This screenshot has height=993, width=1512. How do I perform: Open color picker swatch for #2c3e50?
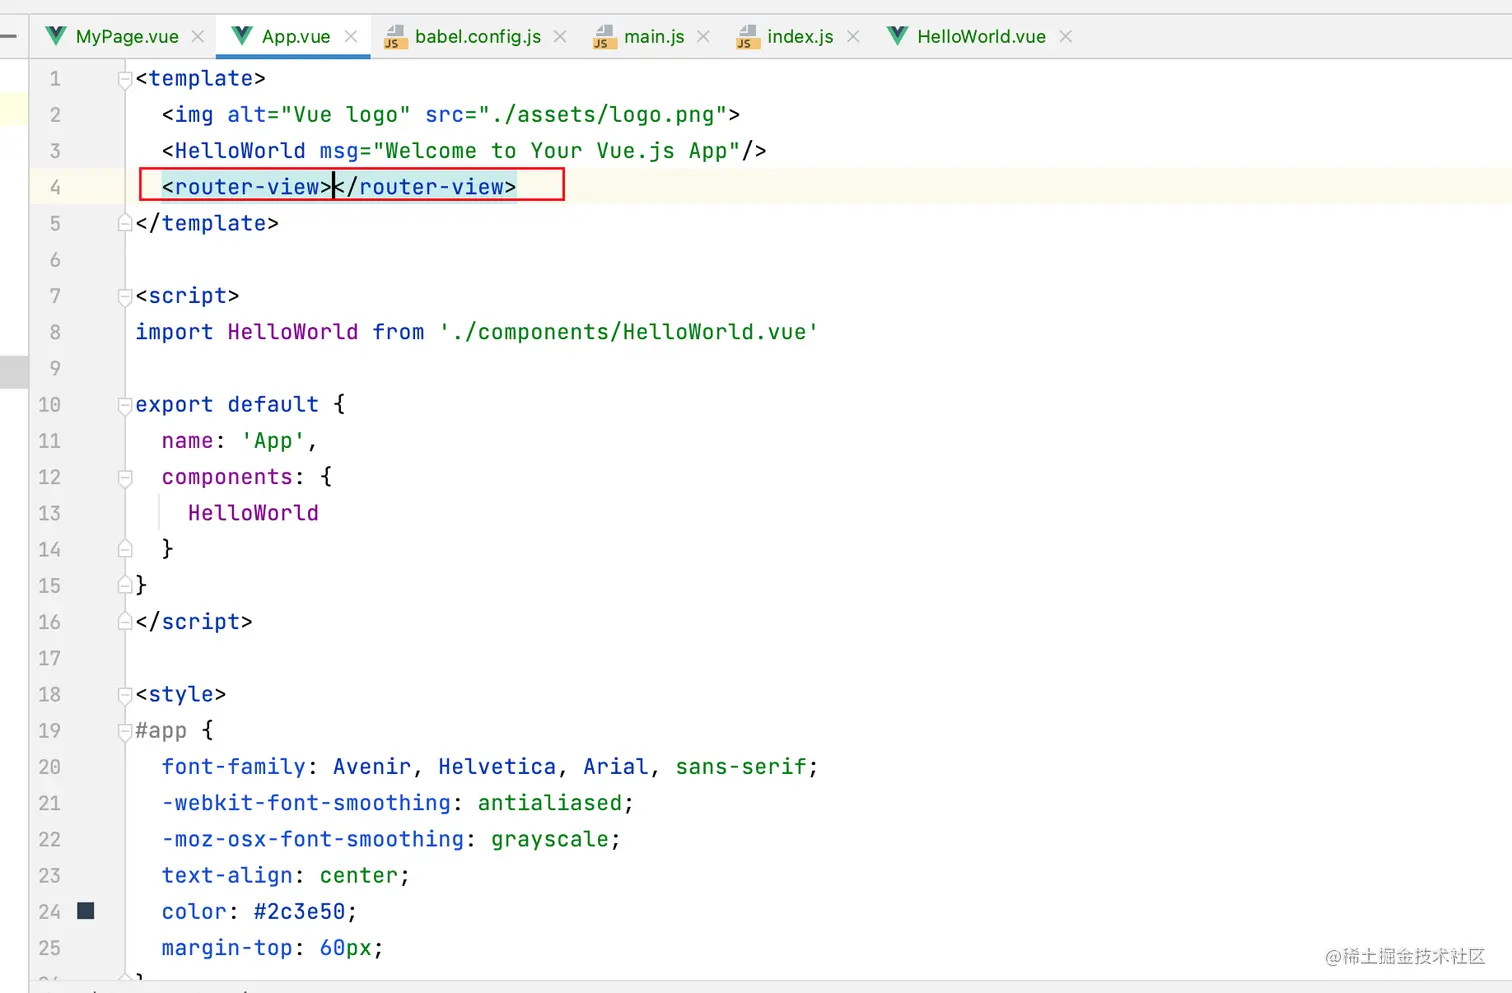click(x=86, y=911)
